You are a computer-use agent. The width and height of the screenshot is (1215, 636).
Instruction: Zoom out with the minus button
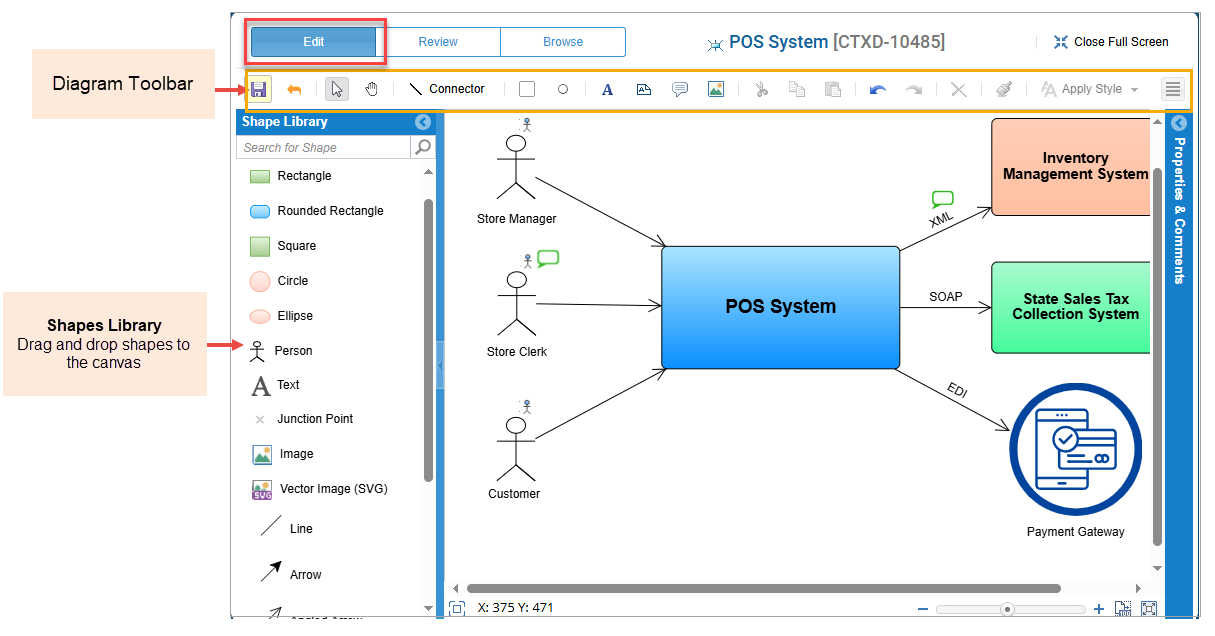click(923, 609)
